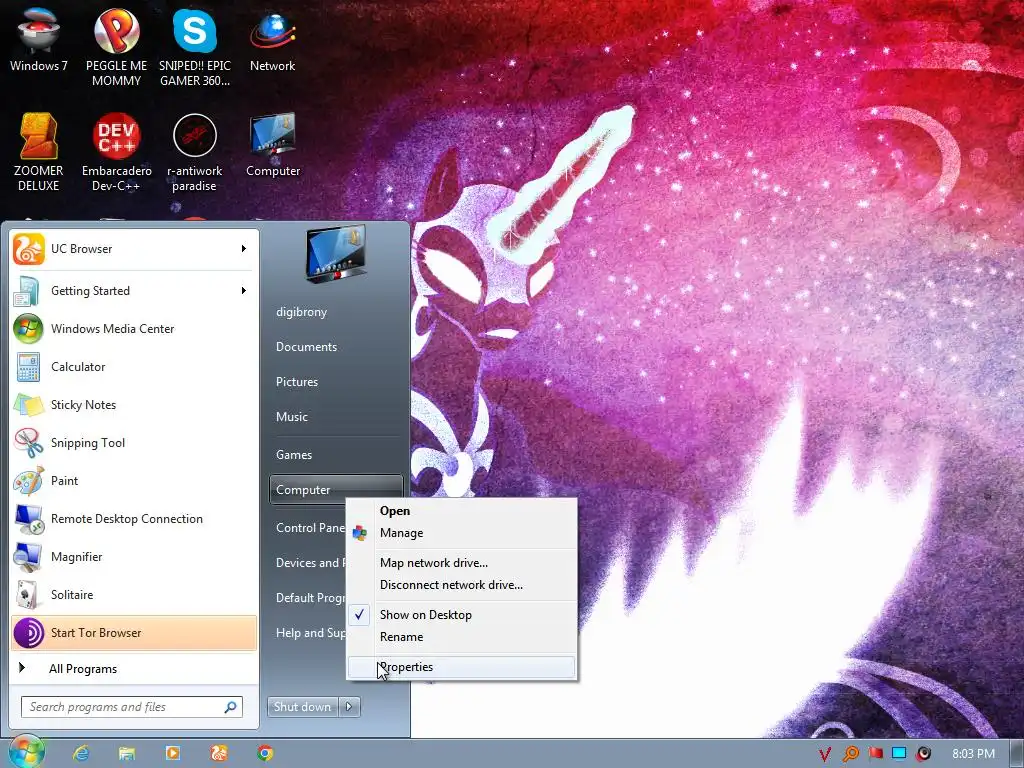Launch UC Browser from Start menu

coord(124,249)
